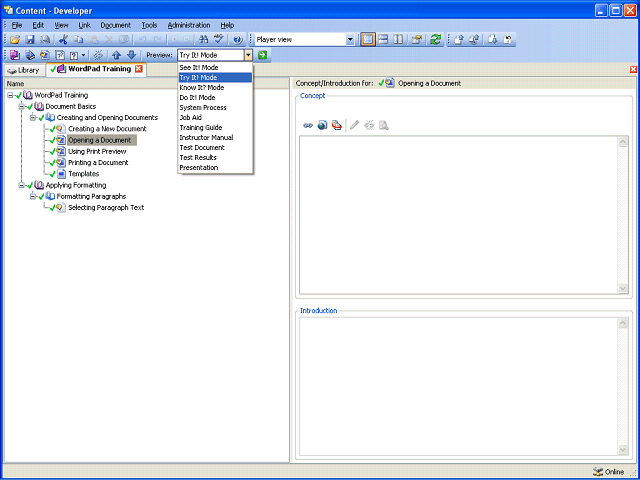The height and width of the screenshot is (480, 640).
Task: Select Training Guide output option
Action: click(x=216, y=128)
